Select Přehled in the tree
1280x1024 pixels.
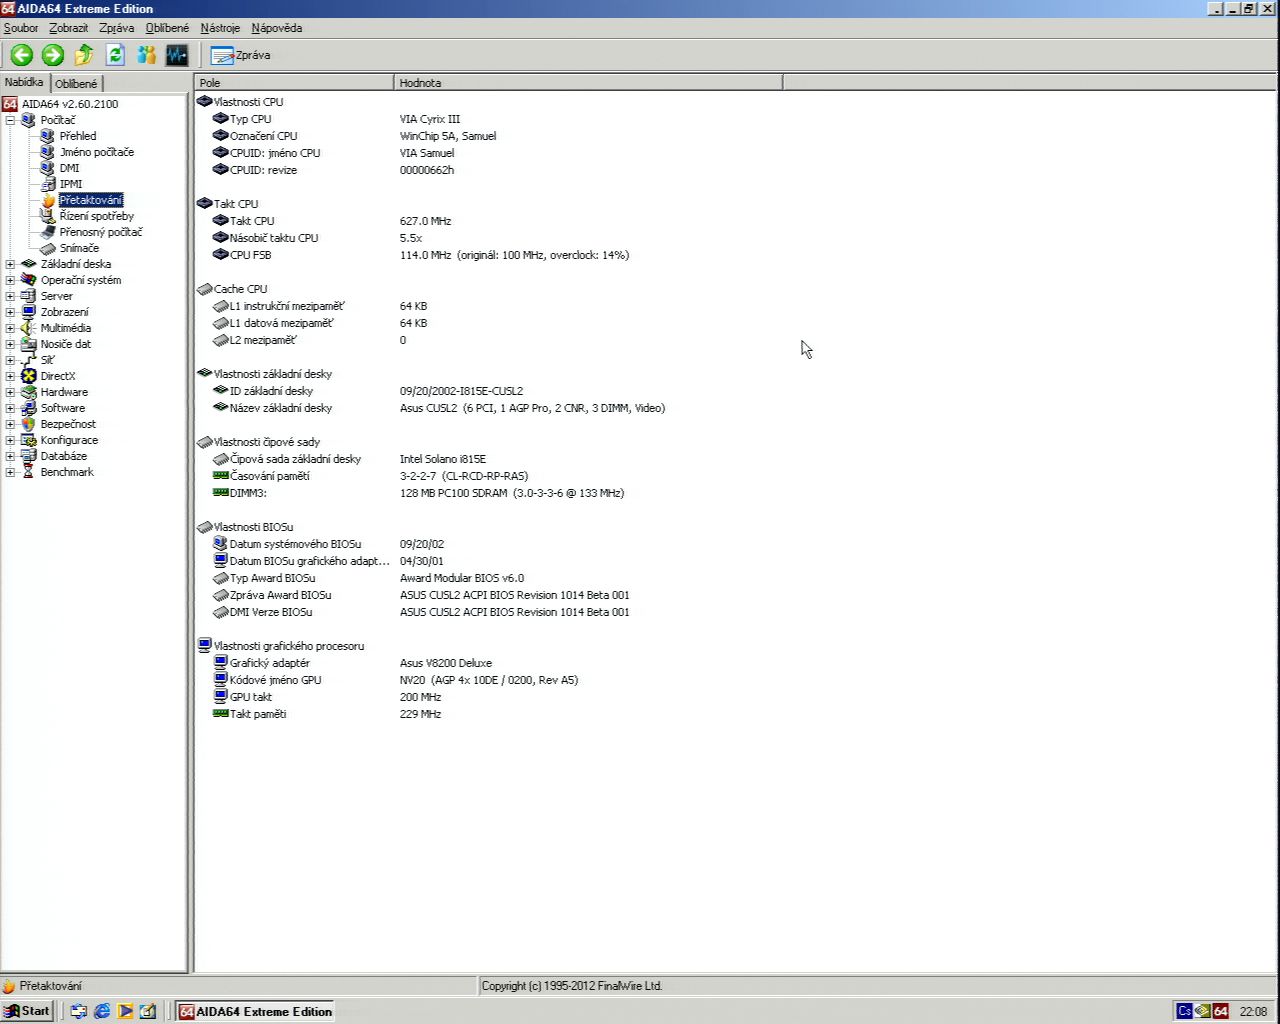(x=78, y=136)
